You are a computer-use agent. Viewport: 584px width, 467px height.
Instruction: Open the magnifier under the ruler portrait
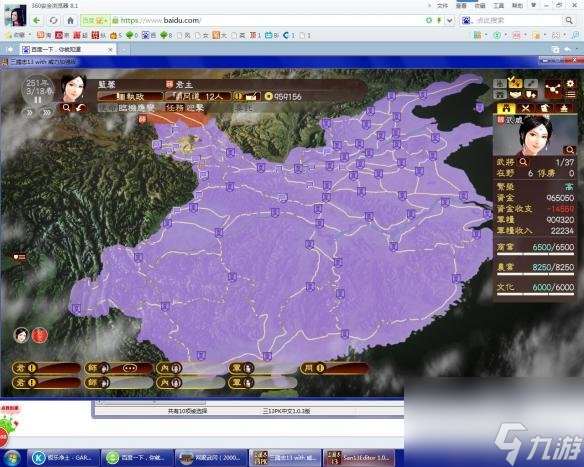click(66, 108)
